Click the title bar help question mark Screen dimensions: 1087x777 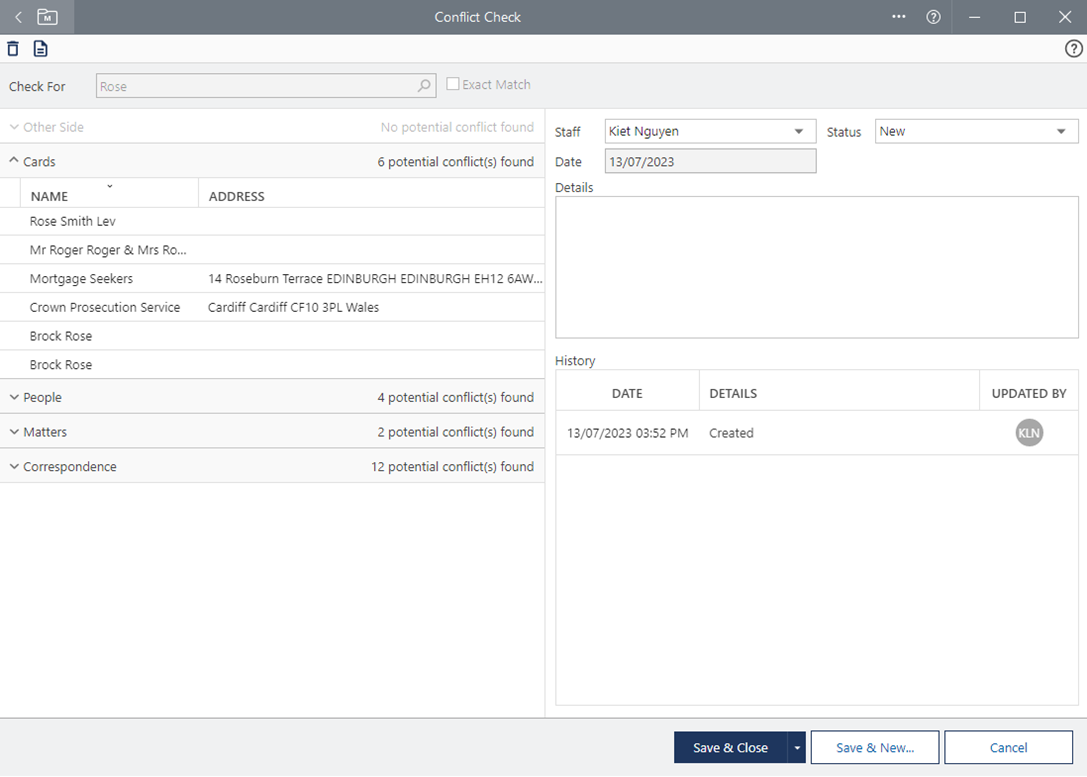[x=933, y=17]
